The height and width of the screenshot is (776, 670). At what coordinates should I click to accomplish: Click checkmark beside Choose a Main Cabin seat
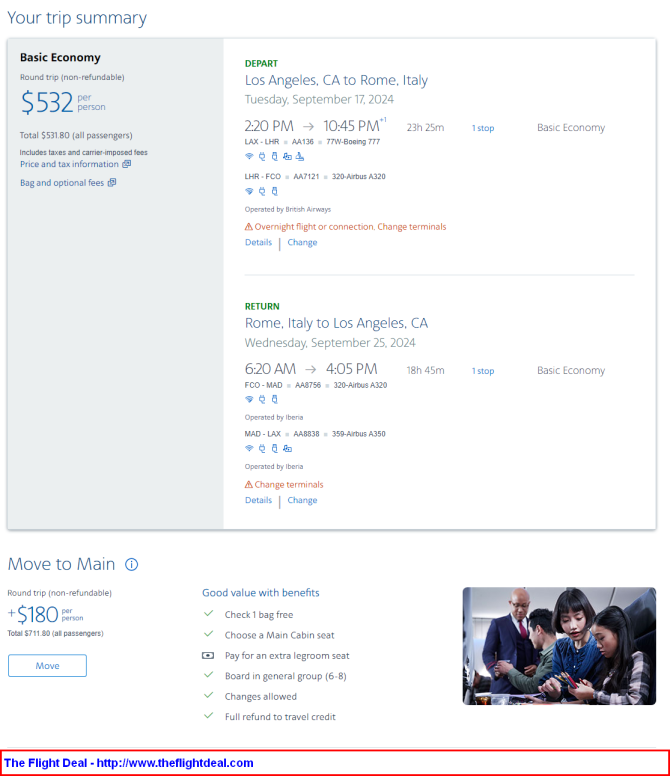208,634
